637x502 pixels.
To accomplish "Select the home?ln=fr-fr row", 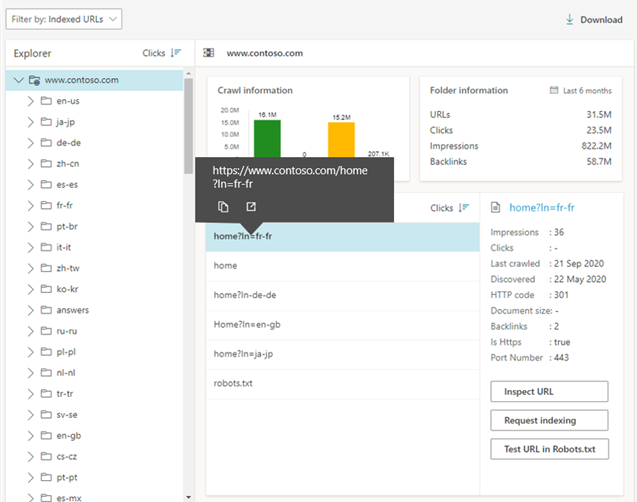I will [x=342, y=236].
